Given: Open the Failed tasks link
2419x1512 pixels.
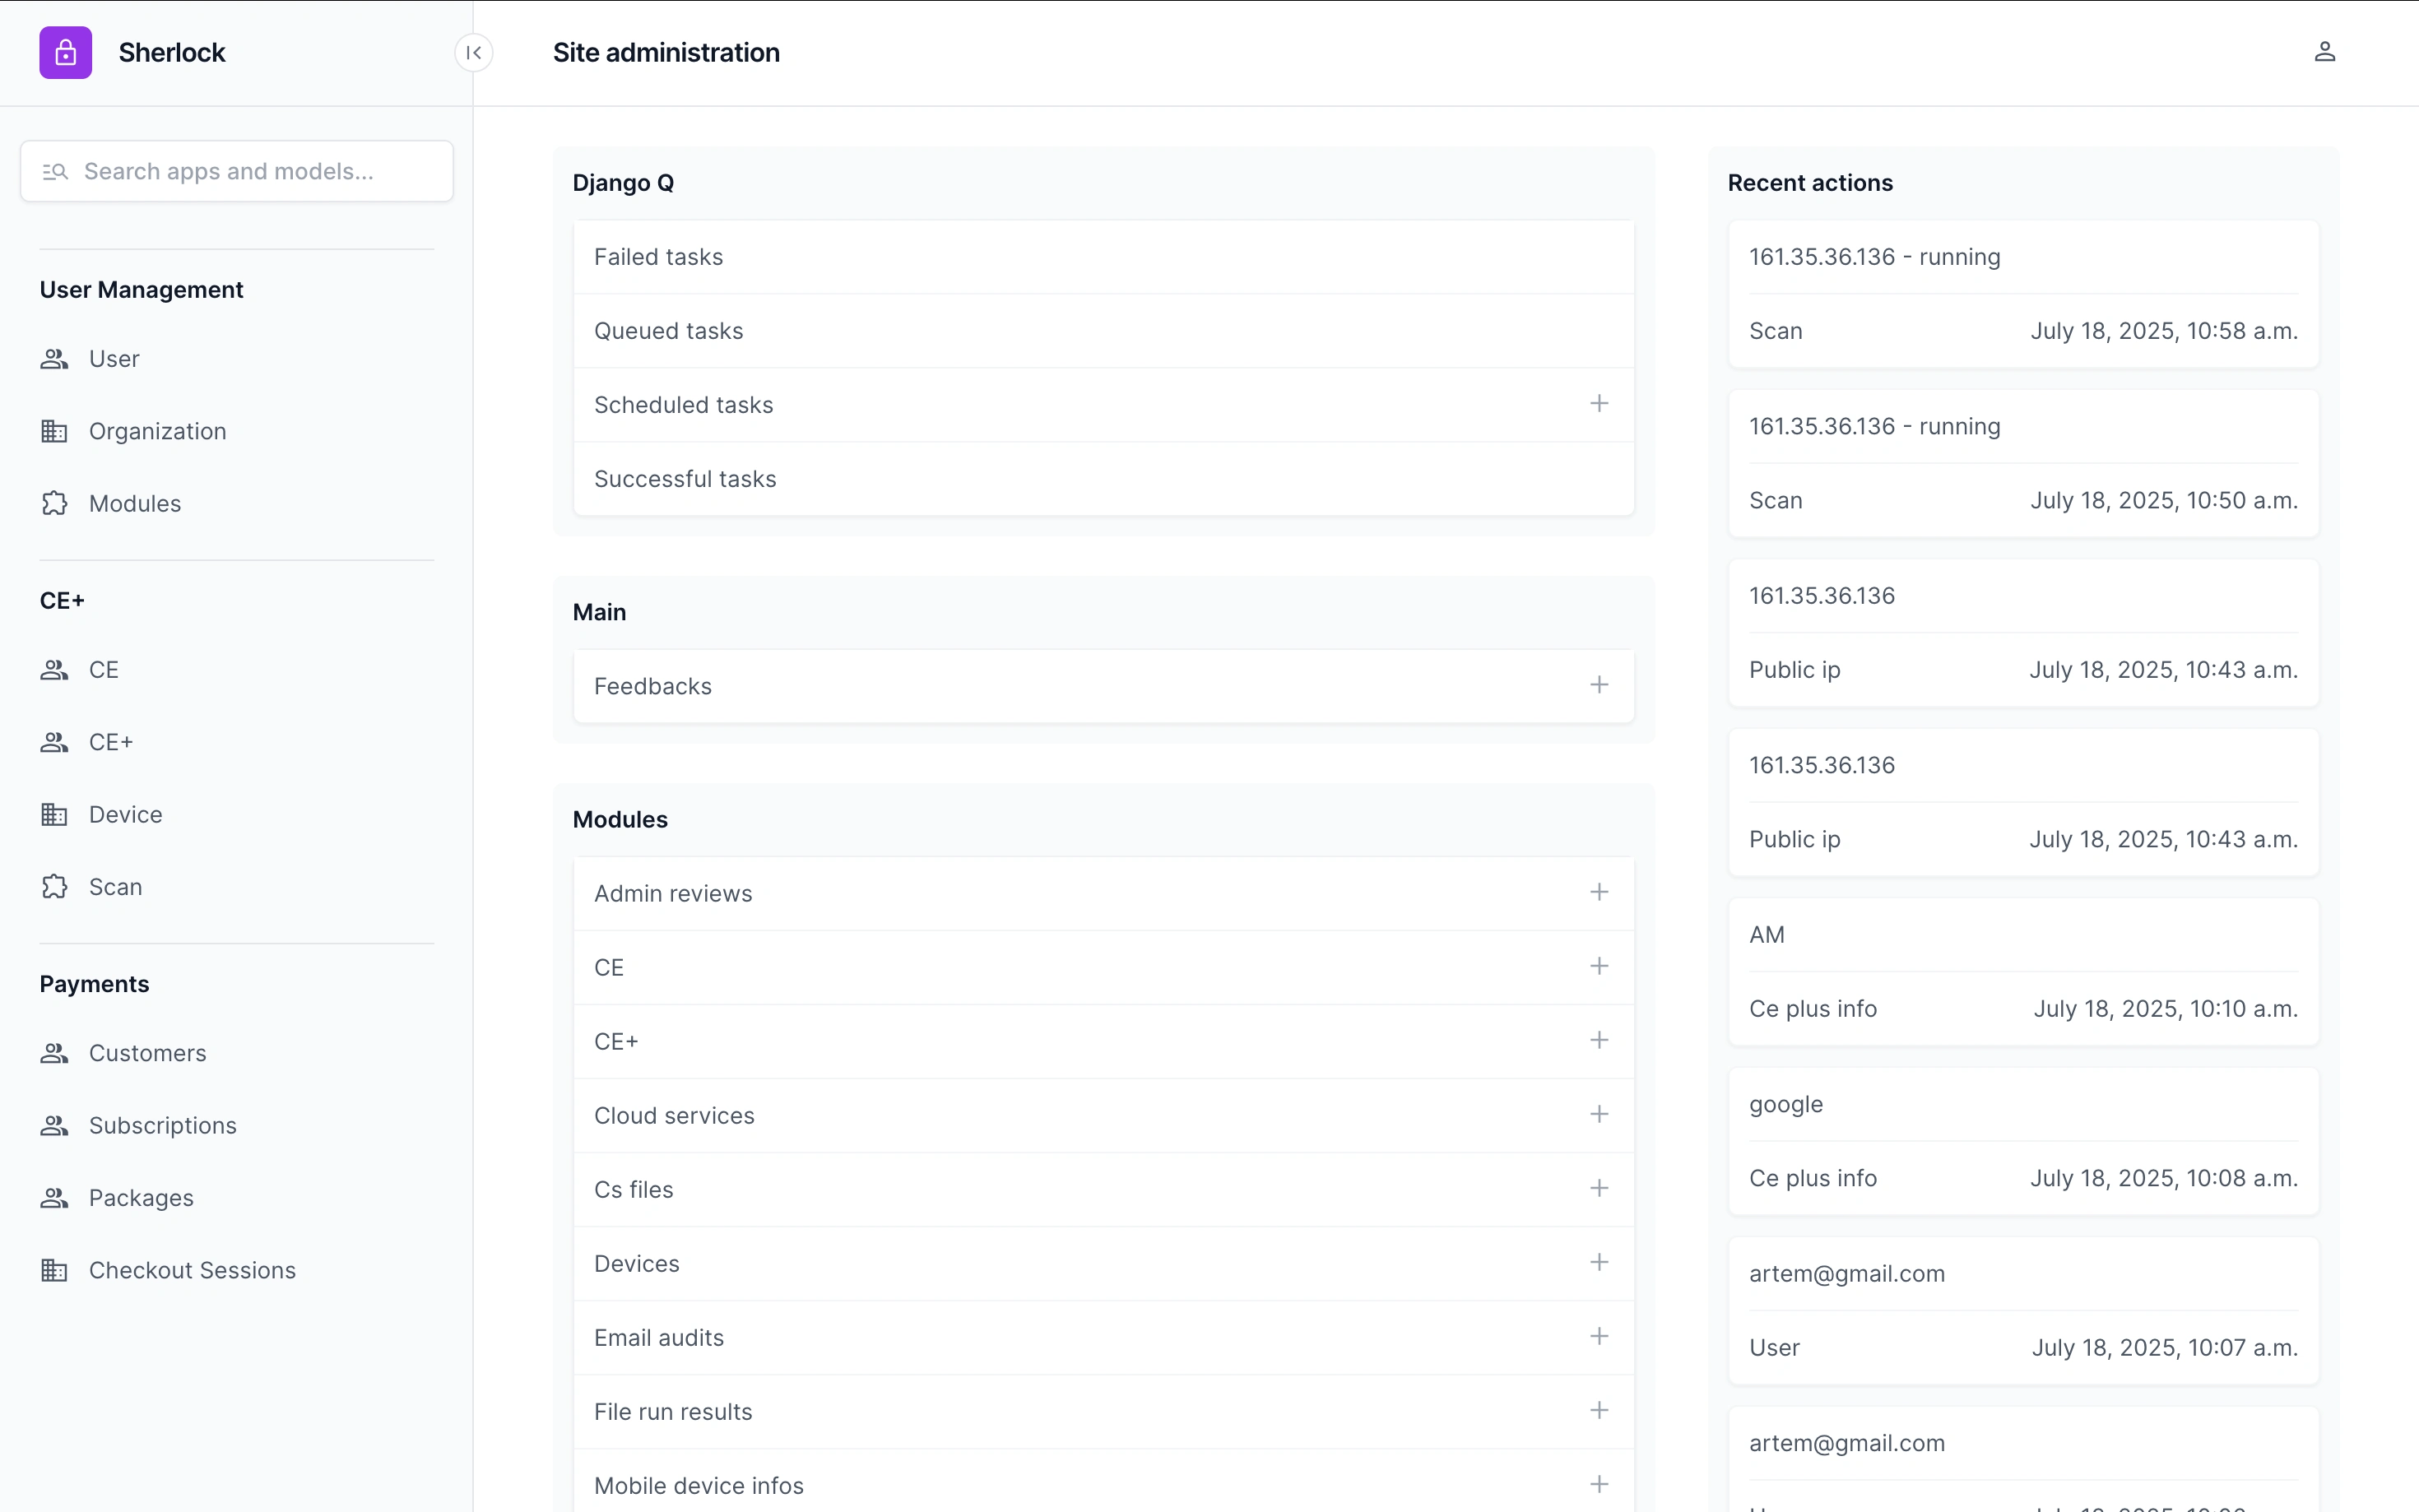Looking at the screenshot, I should pyautogui.click(x=658, y=257).
